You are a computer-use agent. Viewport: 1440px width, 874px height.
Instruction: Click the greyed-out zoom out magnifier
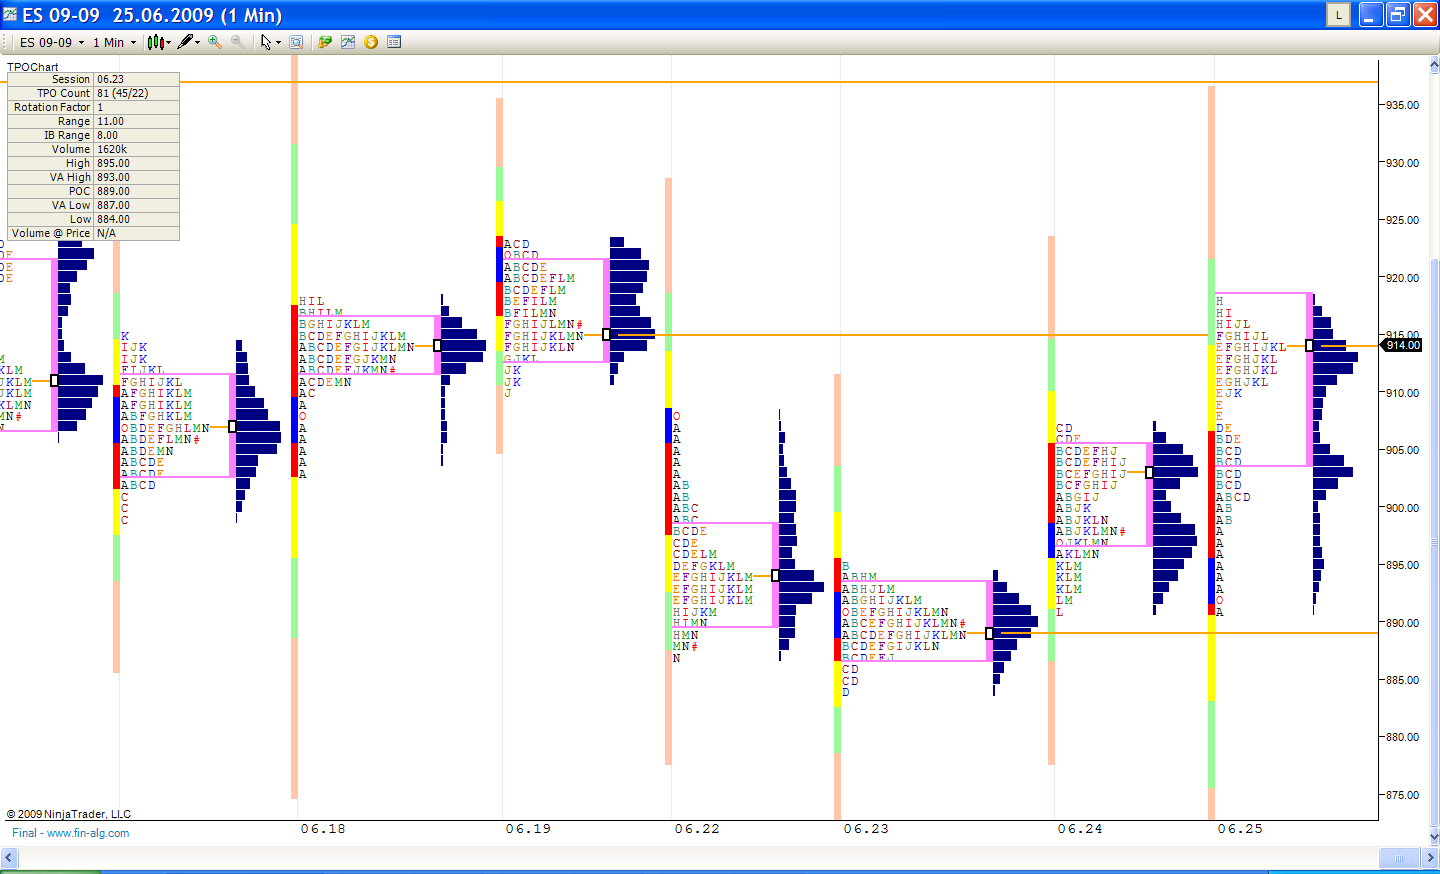click(238, 42)
